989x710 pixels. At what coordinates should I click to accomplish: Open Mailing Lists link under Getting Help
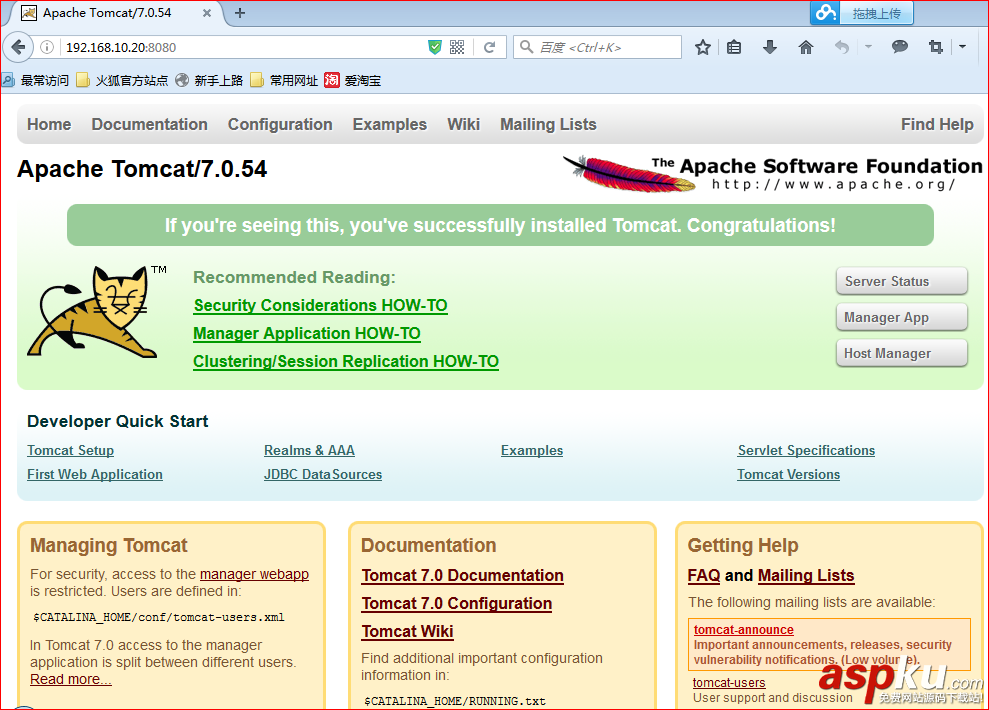coord(805,575)
